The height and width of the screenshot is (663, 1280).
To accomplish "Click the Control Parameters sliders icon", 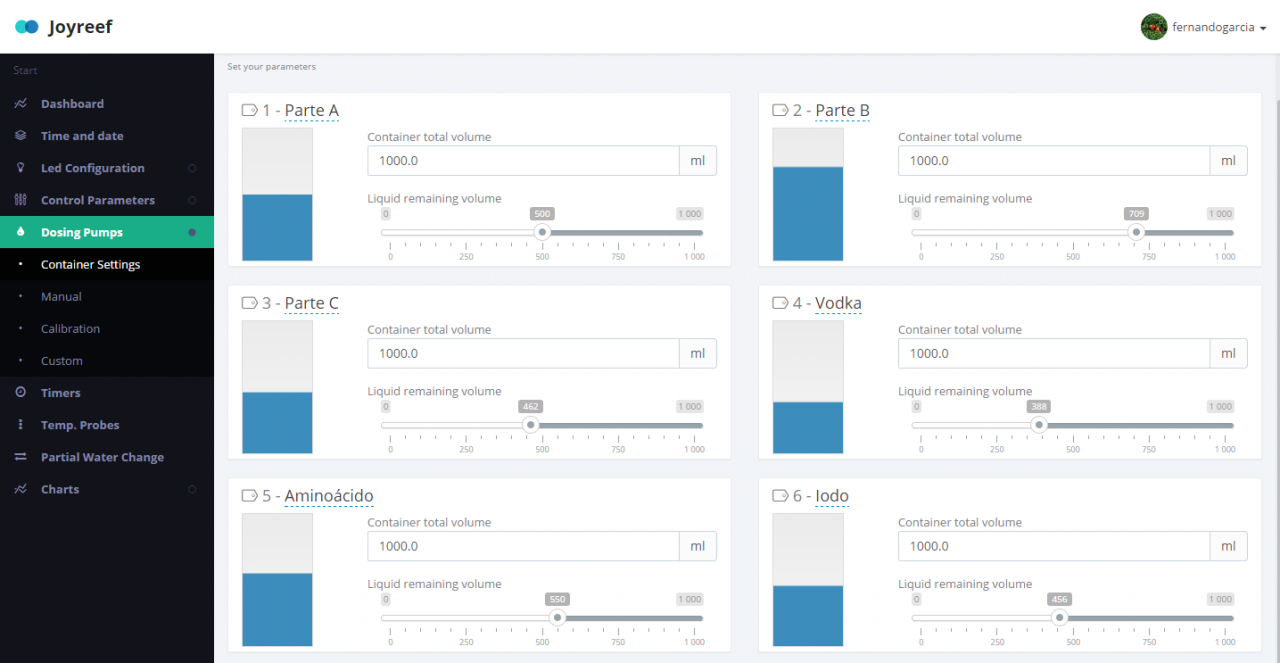I will point(21,200).
